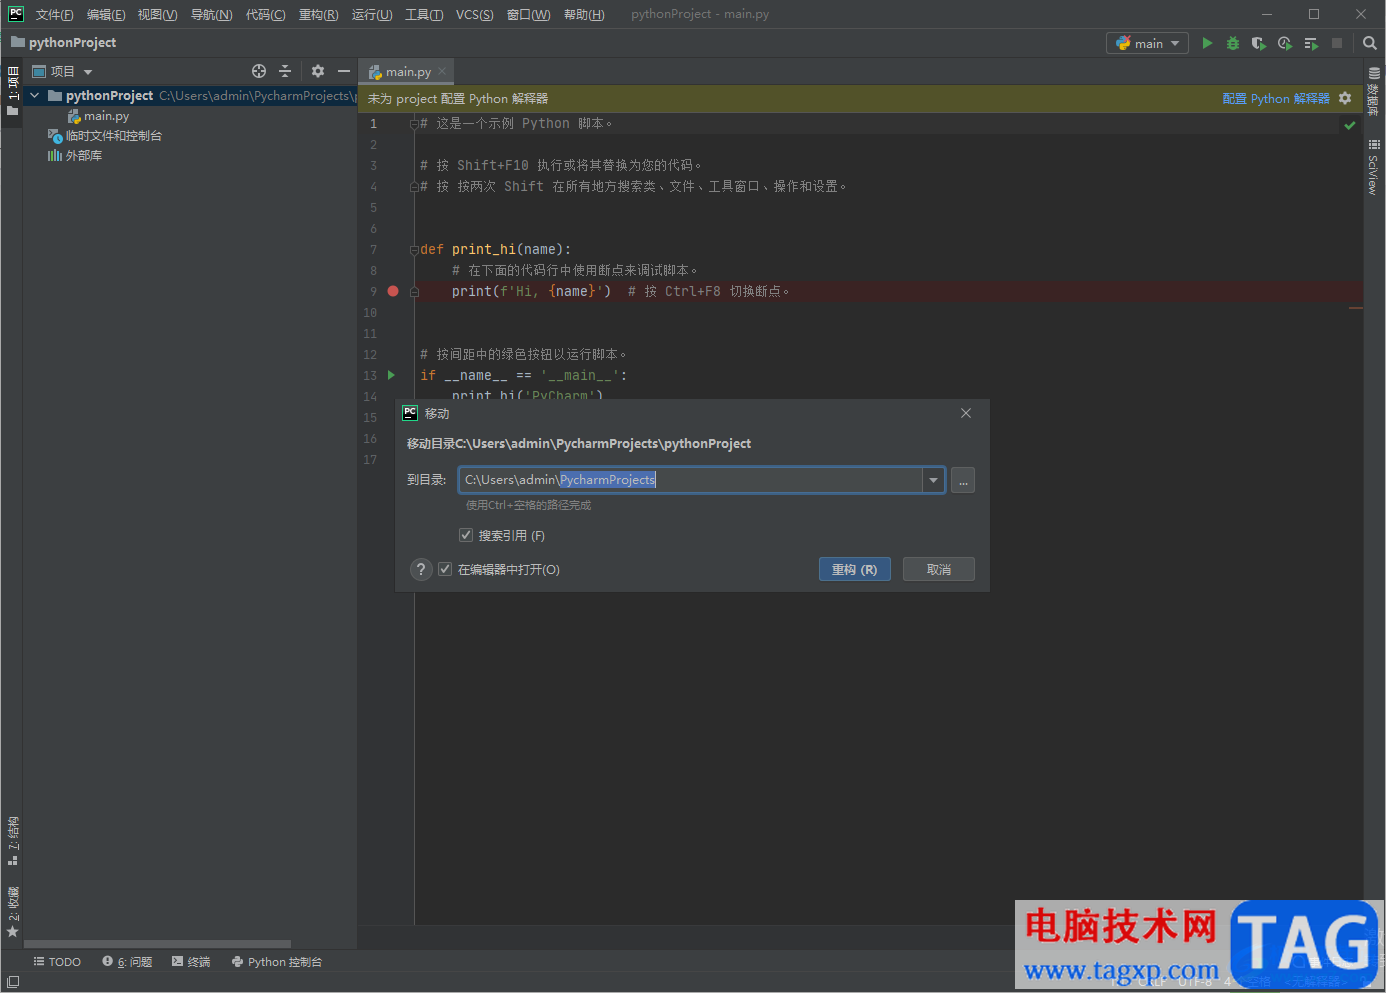The image size is (1386, 993).
Task: Open the main run configuration dropdown
Action: pyautogui.click(x=1147, y=43)
